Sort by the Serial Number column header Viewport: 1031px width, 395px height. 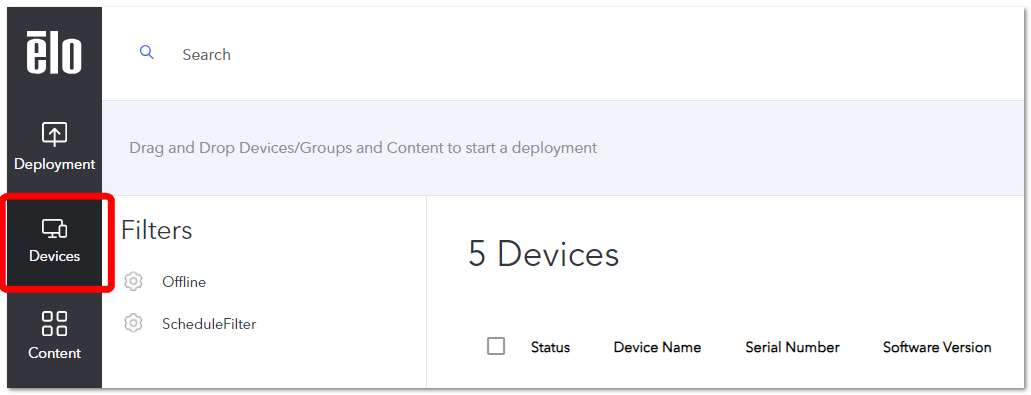pos(792,347)
